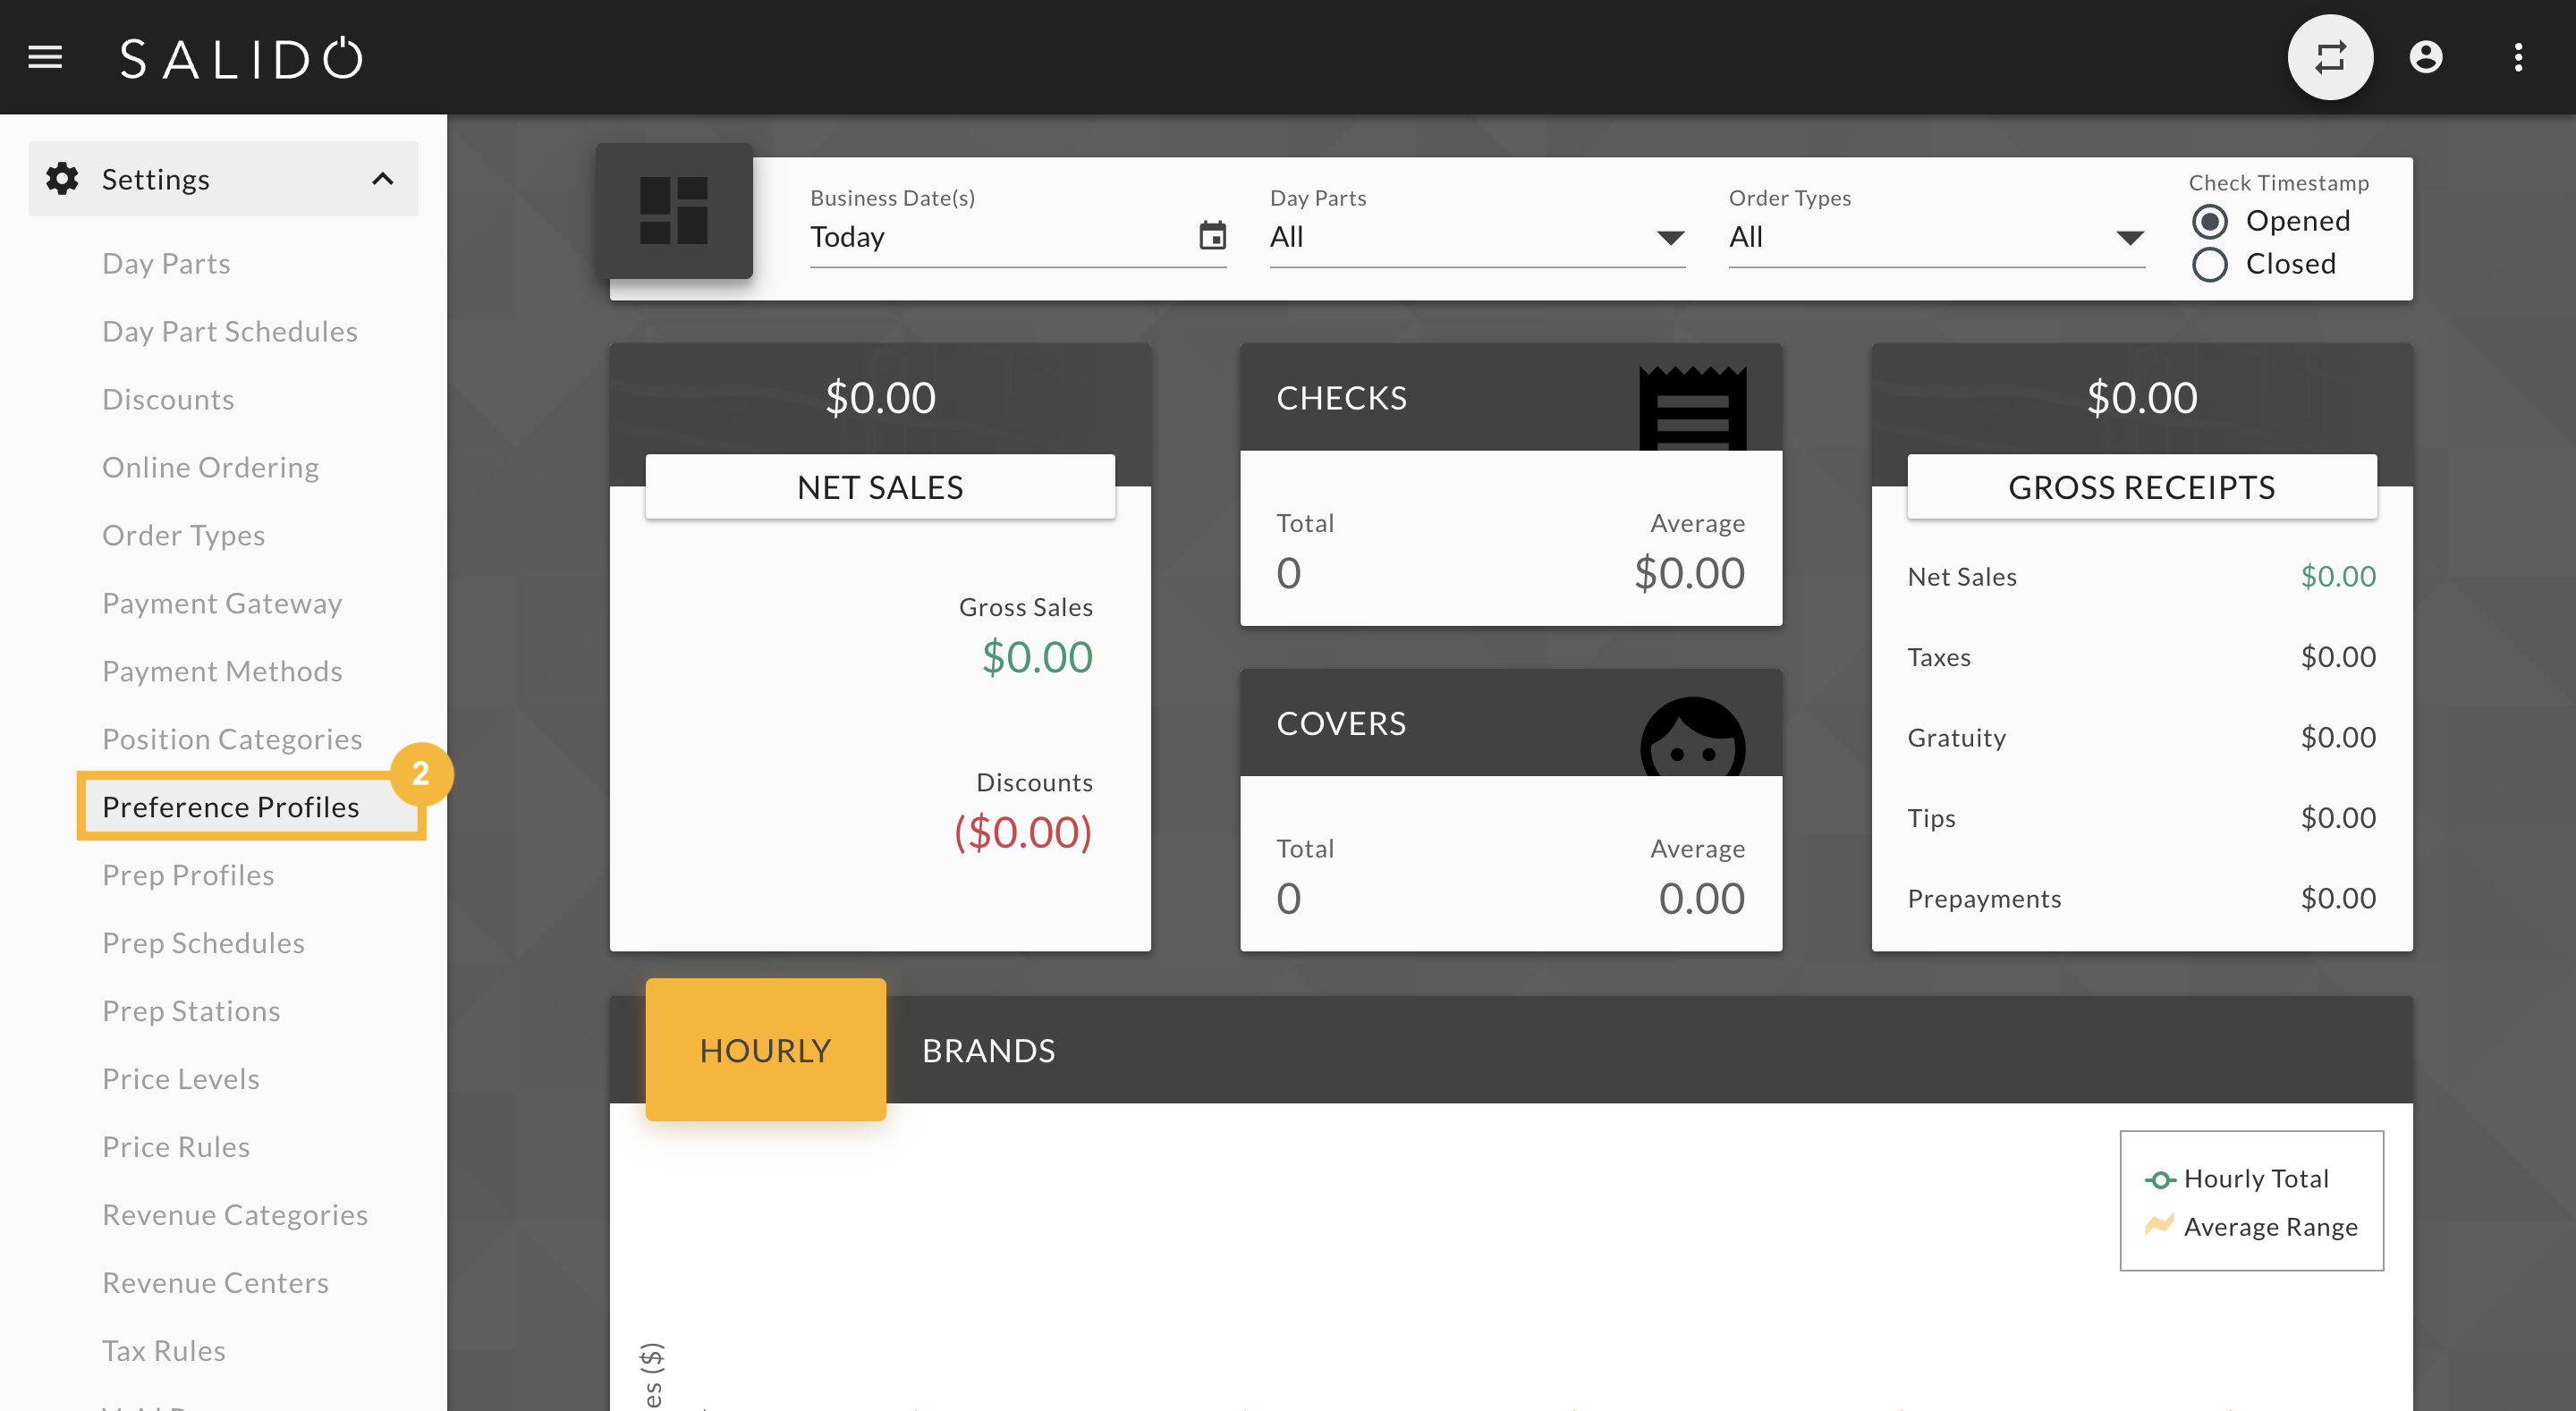The width and height of the screenshot is (2576, 1411).
Task: Click the red Discounts ($0.00) value
Action: tap(1023, 832)
